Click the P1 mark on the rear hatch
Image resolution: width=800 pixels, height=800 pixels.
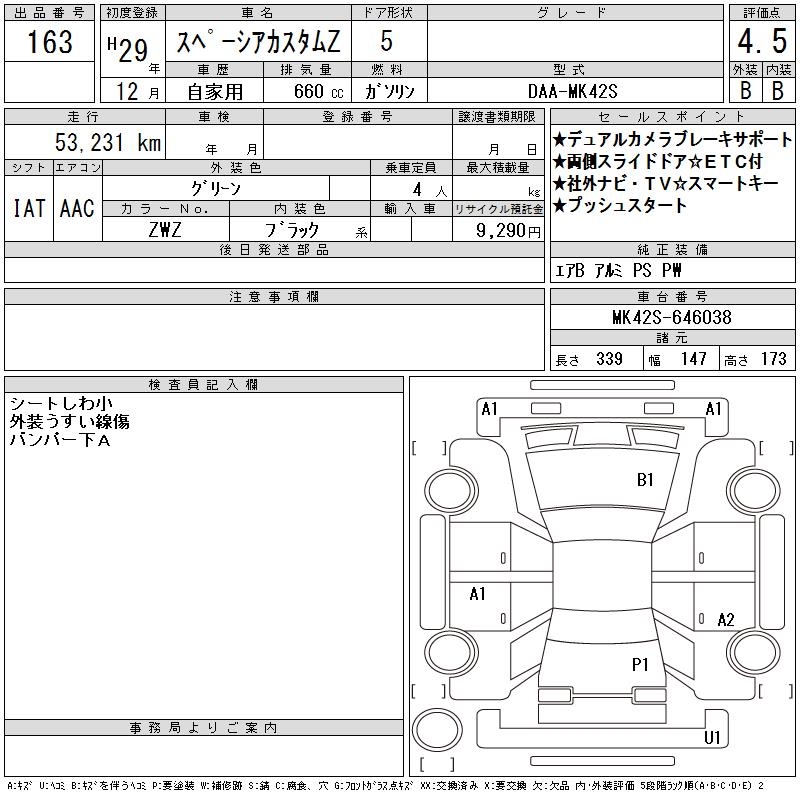640,664
